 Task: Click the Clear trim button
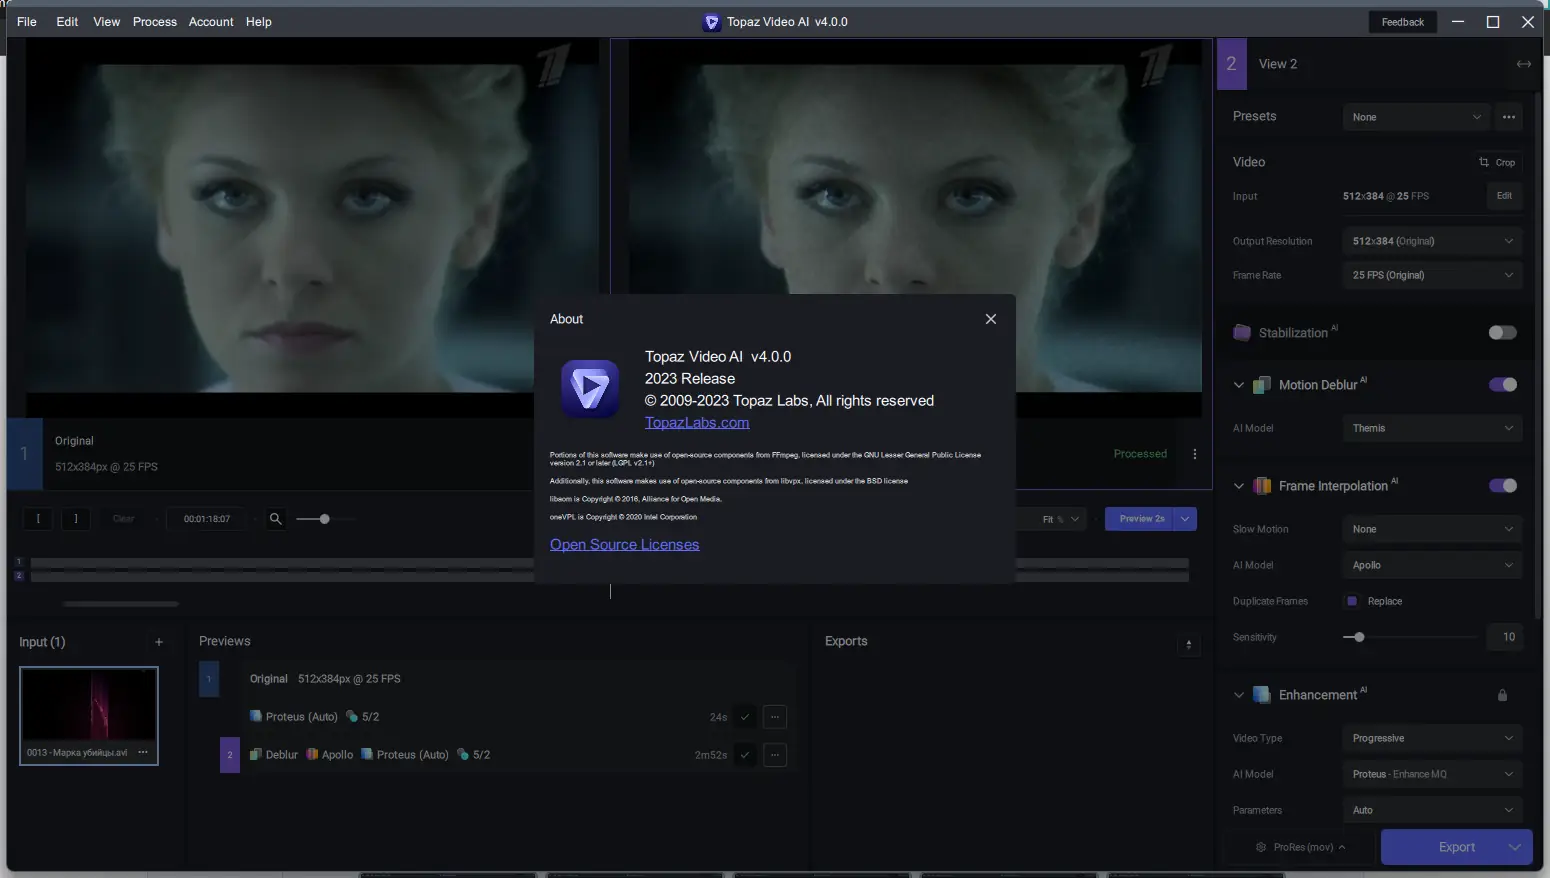click(124, 519)
